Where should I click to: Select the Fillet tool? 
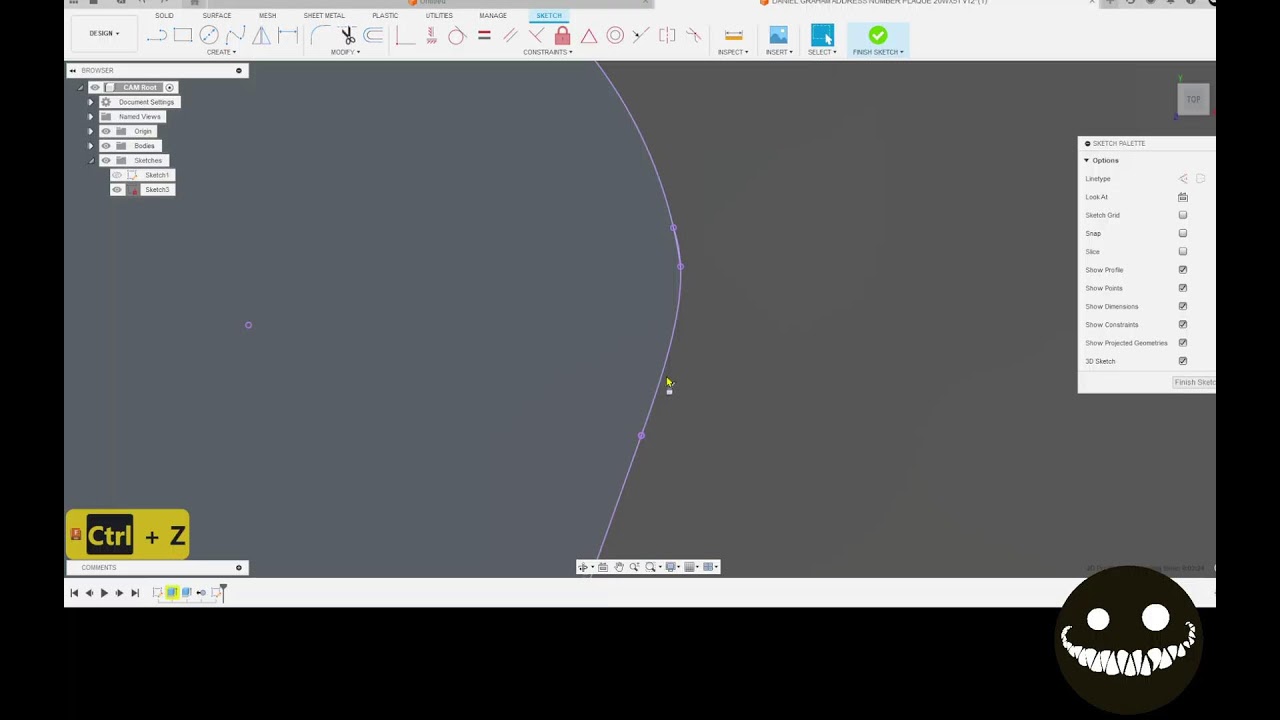click(x=320, y=36)
